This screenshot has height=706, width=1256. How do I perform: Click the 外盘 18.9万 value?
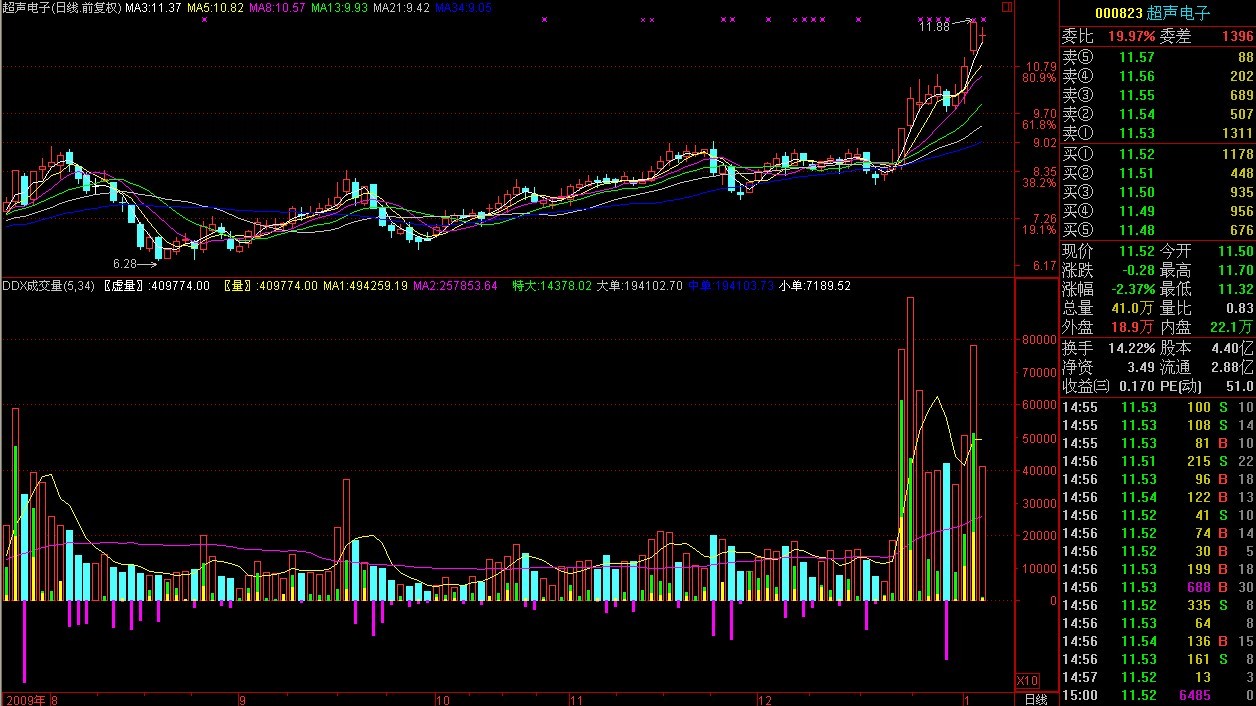click(x=1133, y=328)
